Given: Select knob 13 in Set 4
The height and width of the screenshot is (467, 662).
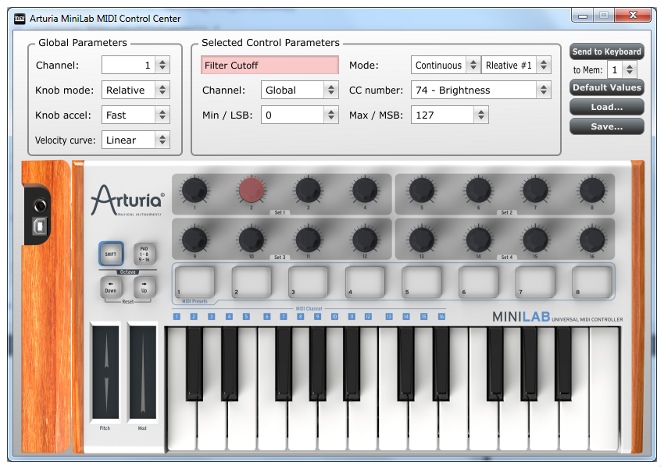Looking at the screenshot, I should pos(422,239).
